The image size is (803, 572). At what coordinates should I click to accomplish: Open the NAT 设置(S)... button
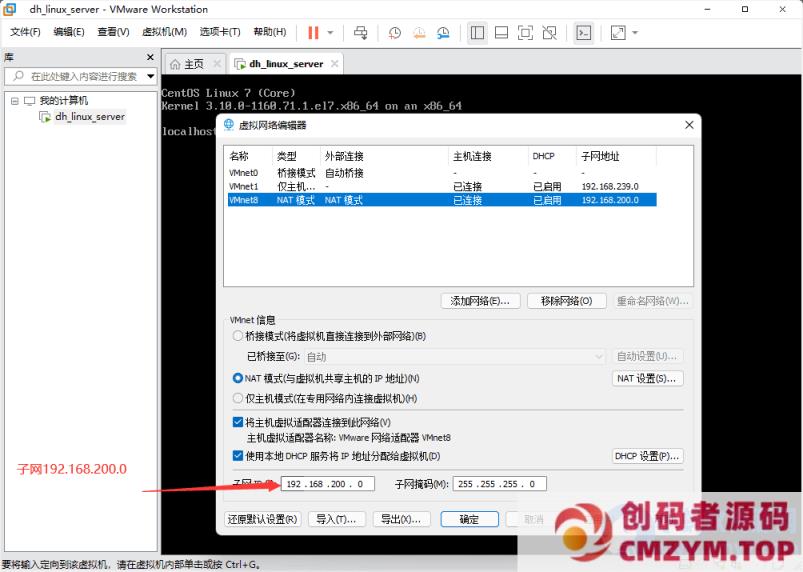[647, 378]
